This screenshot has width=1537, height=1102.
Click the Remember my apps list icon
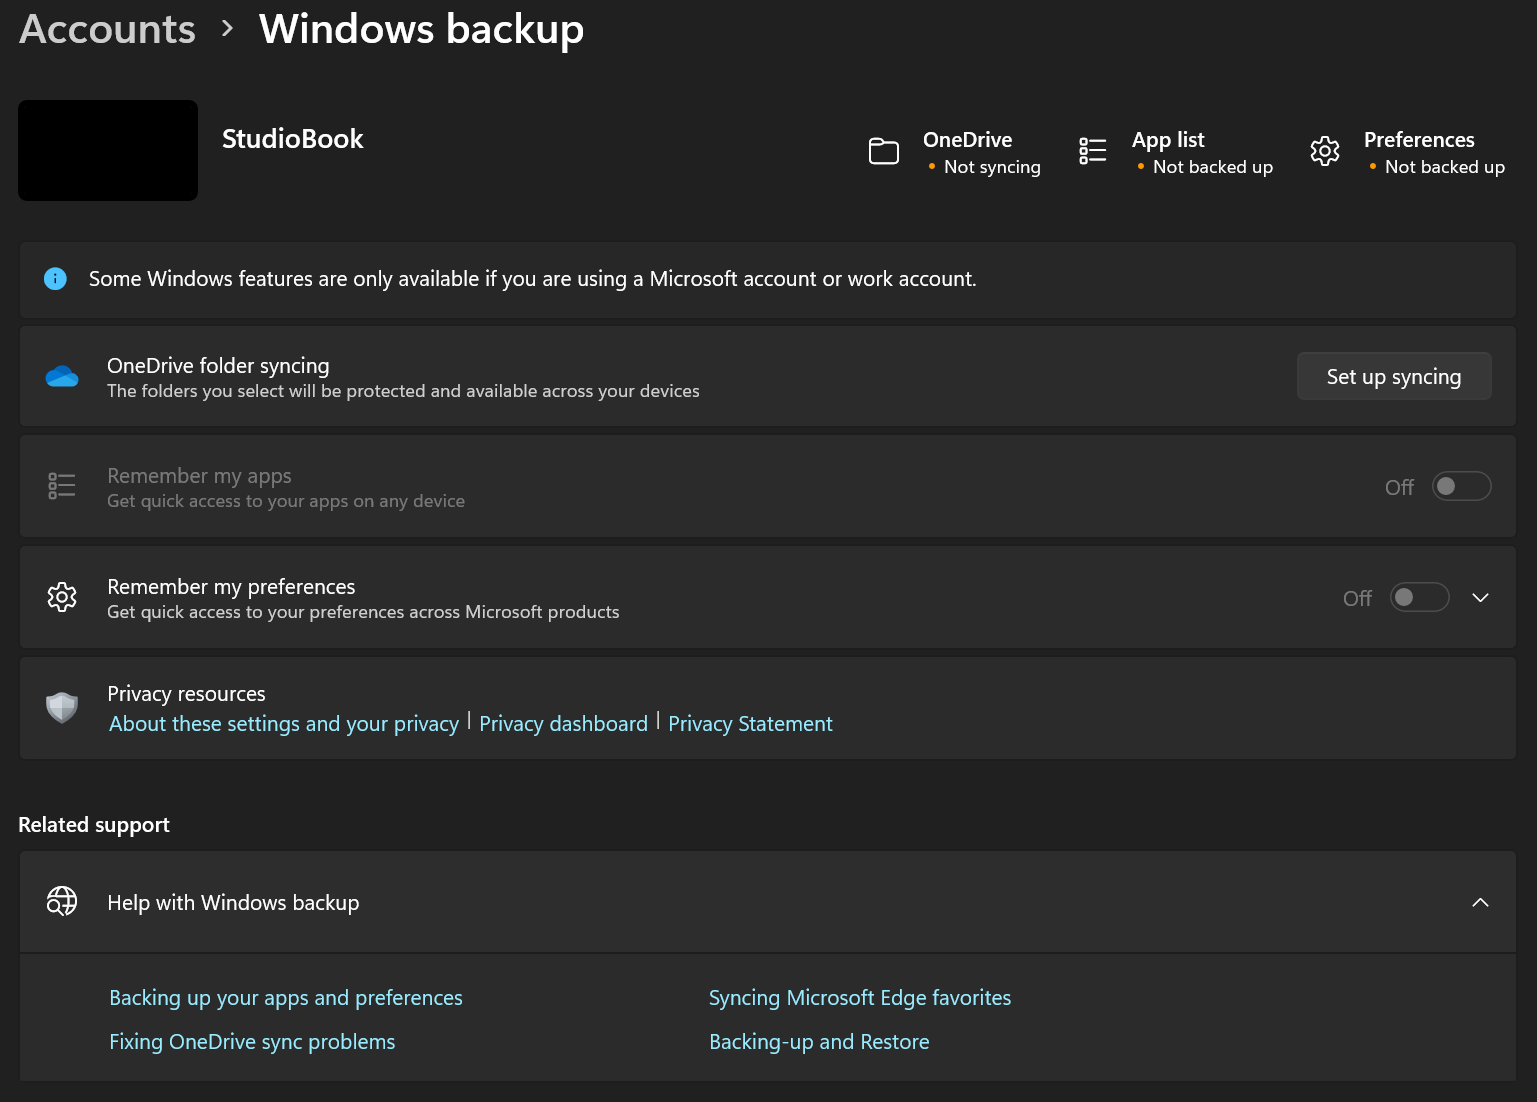pos(62,486)
